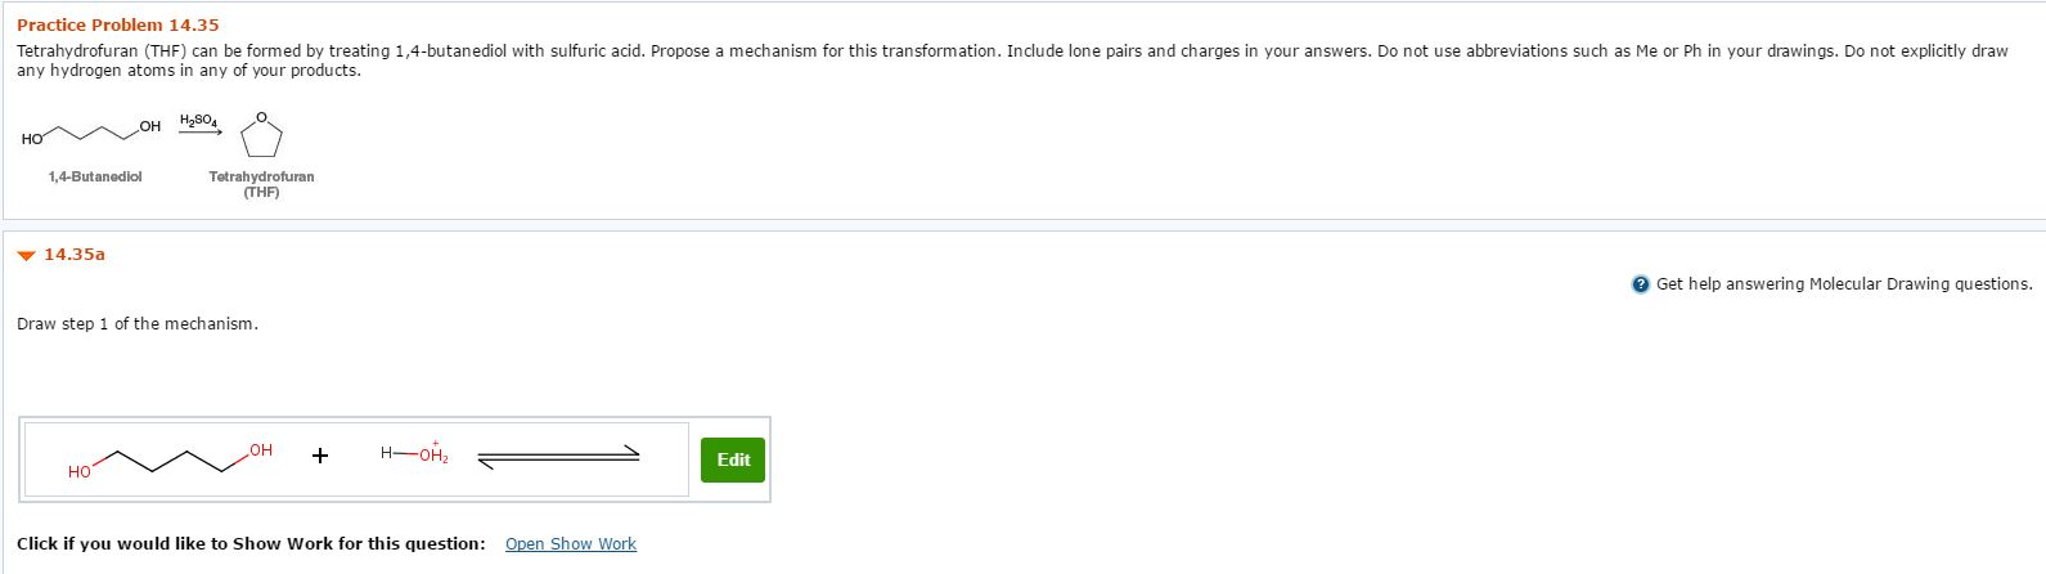
Task: Click the red OH group on the right of the drawn diol
Action: click(261, 450)
